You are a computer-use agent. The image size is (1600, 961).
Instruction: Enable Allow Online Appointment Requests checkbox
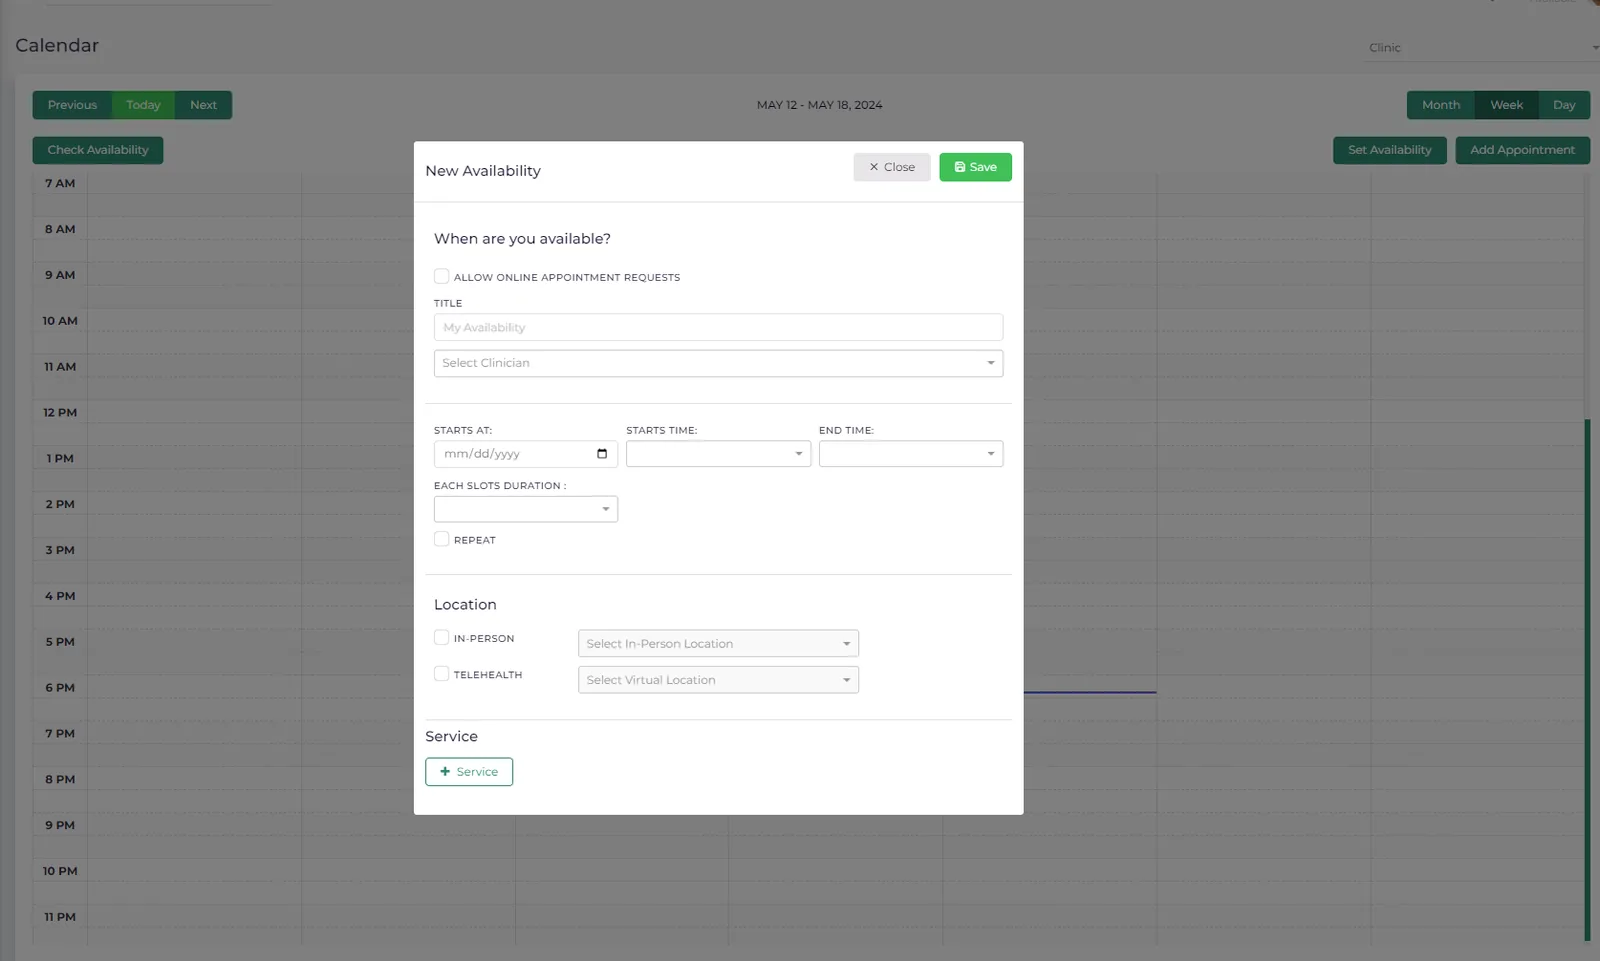click(441, 276)
